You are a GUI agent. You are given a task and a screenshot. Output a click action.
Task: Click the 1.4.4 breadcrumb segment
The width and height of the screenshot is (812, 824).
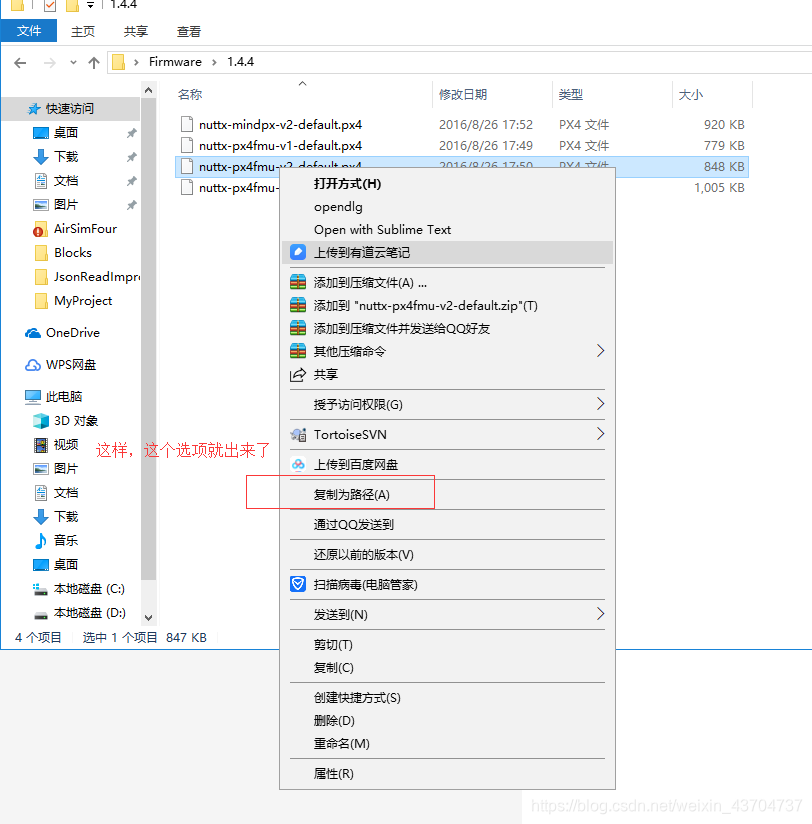[x=240, y=62]
